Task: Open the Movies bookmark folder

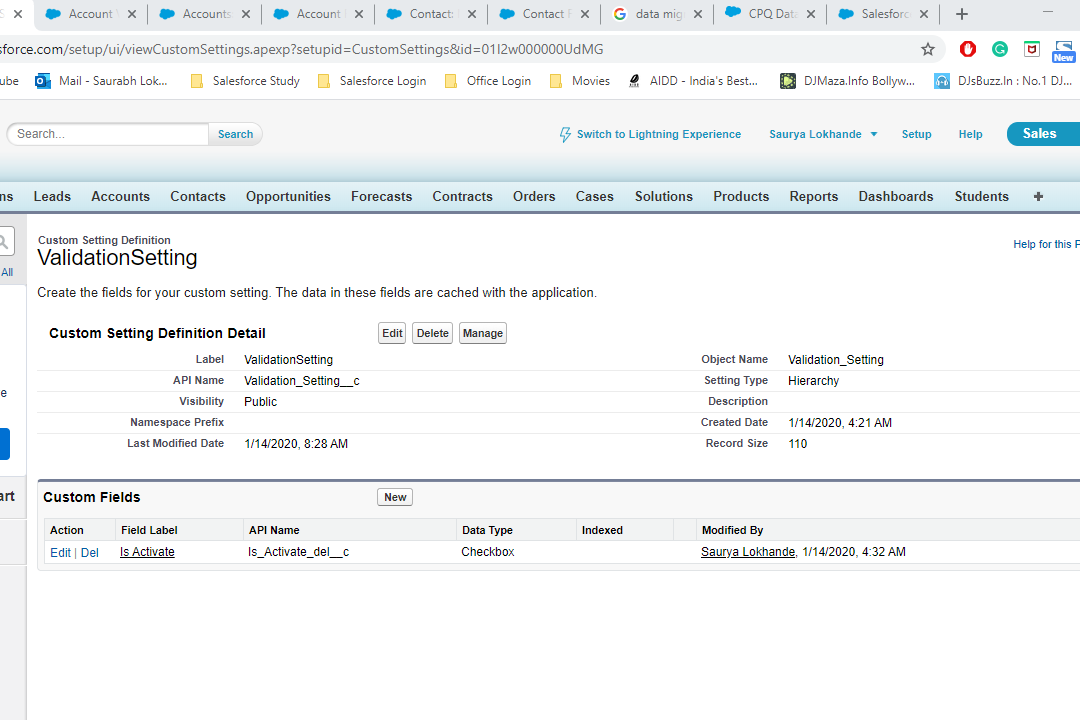Action: click(580, 81)
